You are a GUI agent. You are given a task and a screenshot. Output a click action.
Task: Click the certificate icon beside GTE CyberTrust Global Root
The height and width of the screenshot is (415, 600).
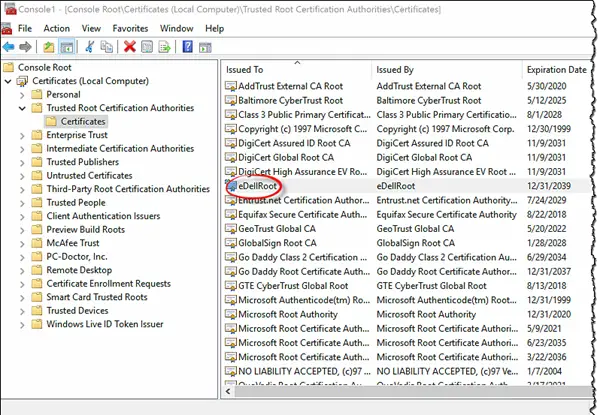click(x=231, y=286)
